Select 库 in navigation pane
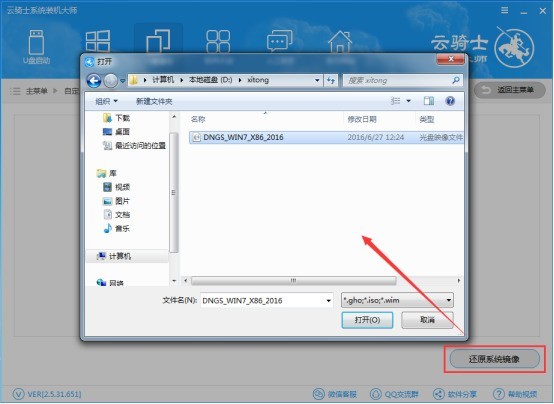The image size is (554, 404). (x=107, y=173)
